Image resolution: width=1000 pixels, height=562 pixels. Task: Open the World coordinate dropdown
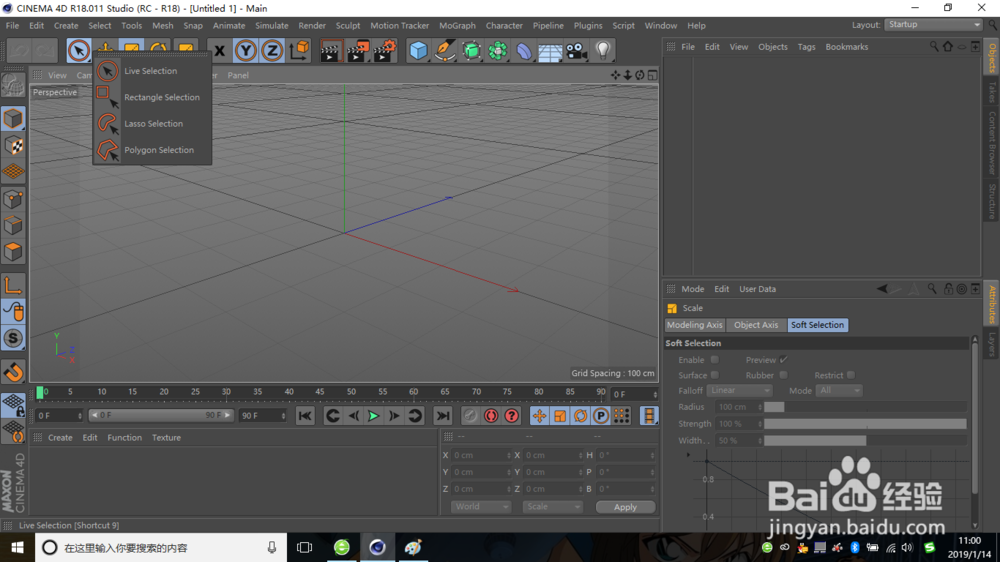point(480,507)
